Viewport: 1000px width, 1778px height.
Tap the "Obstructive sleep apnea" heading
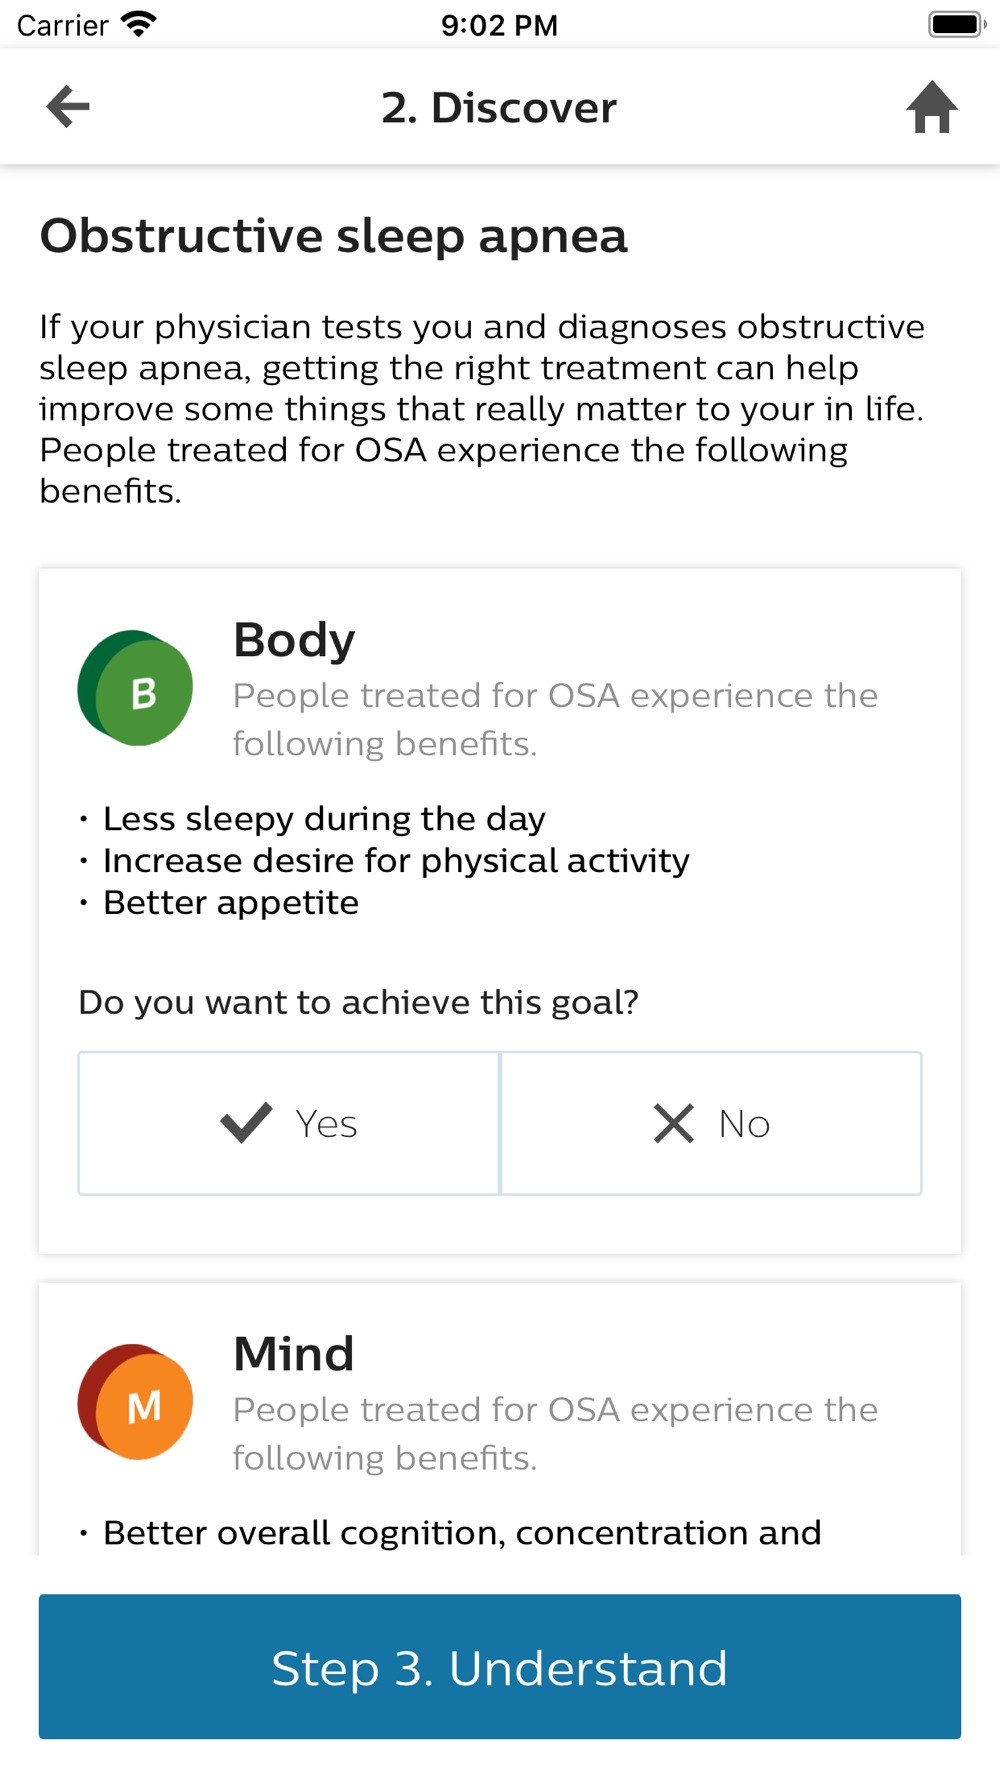334,236
